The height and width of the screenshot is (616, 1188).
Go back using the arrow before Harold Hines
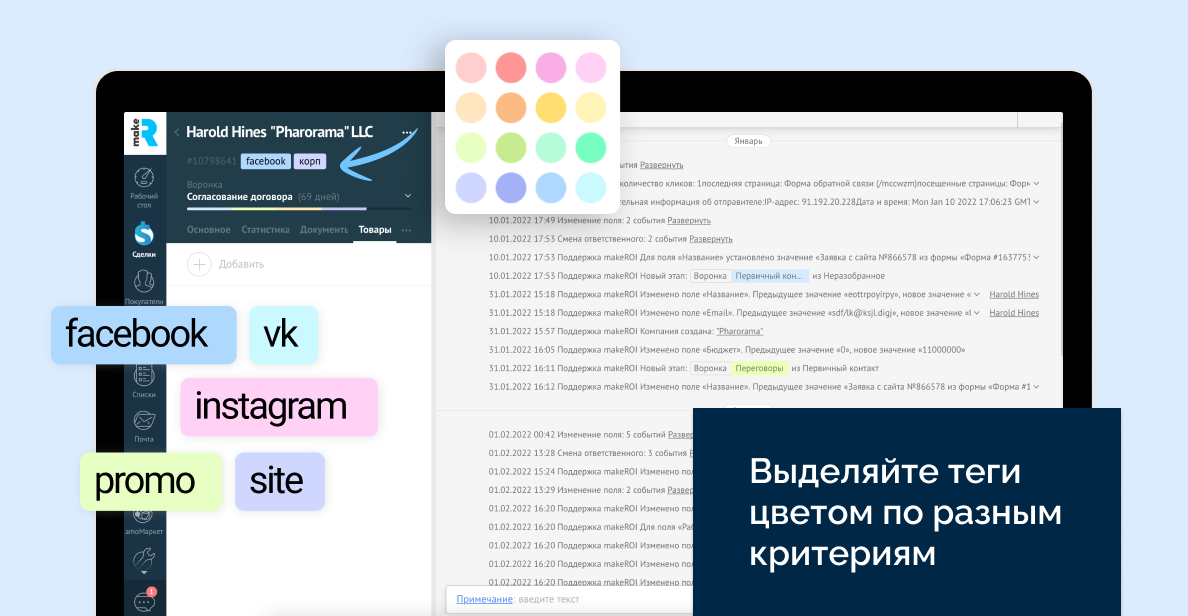tap(177, 133)
